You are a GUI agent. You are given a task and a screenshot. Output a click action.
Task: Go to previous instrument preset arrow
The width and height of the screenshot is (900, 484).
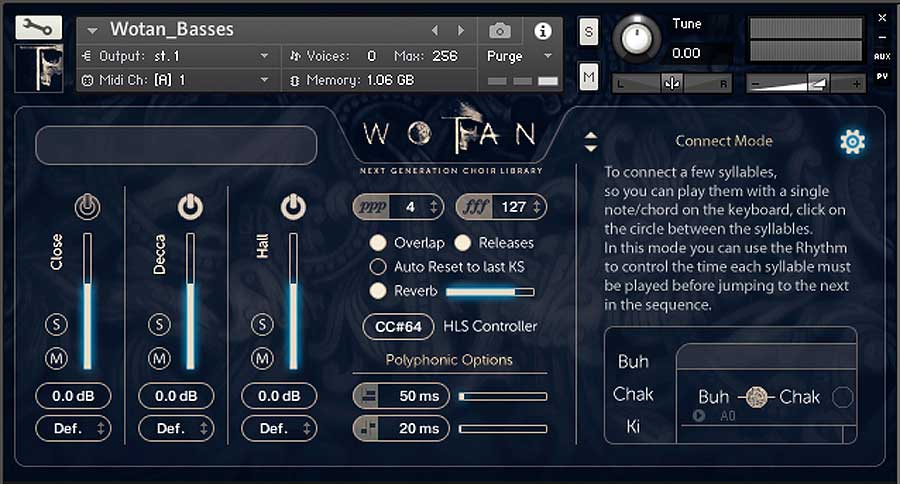click(x=435, y=30)
